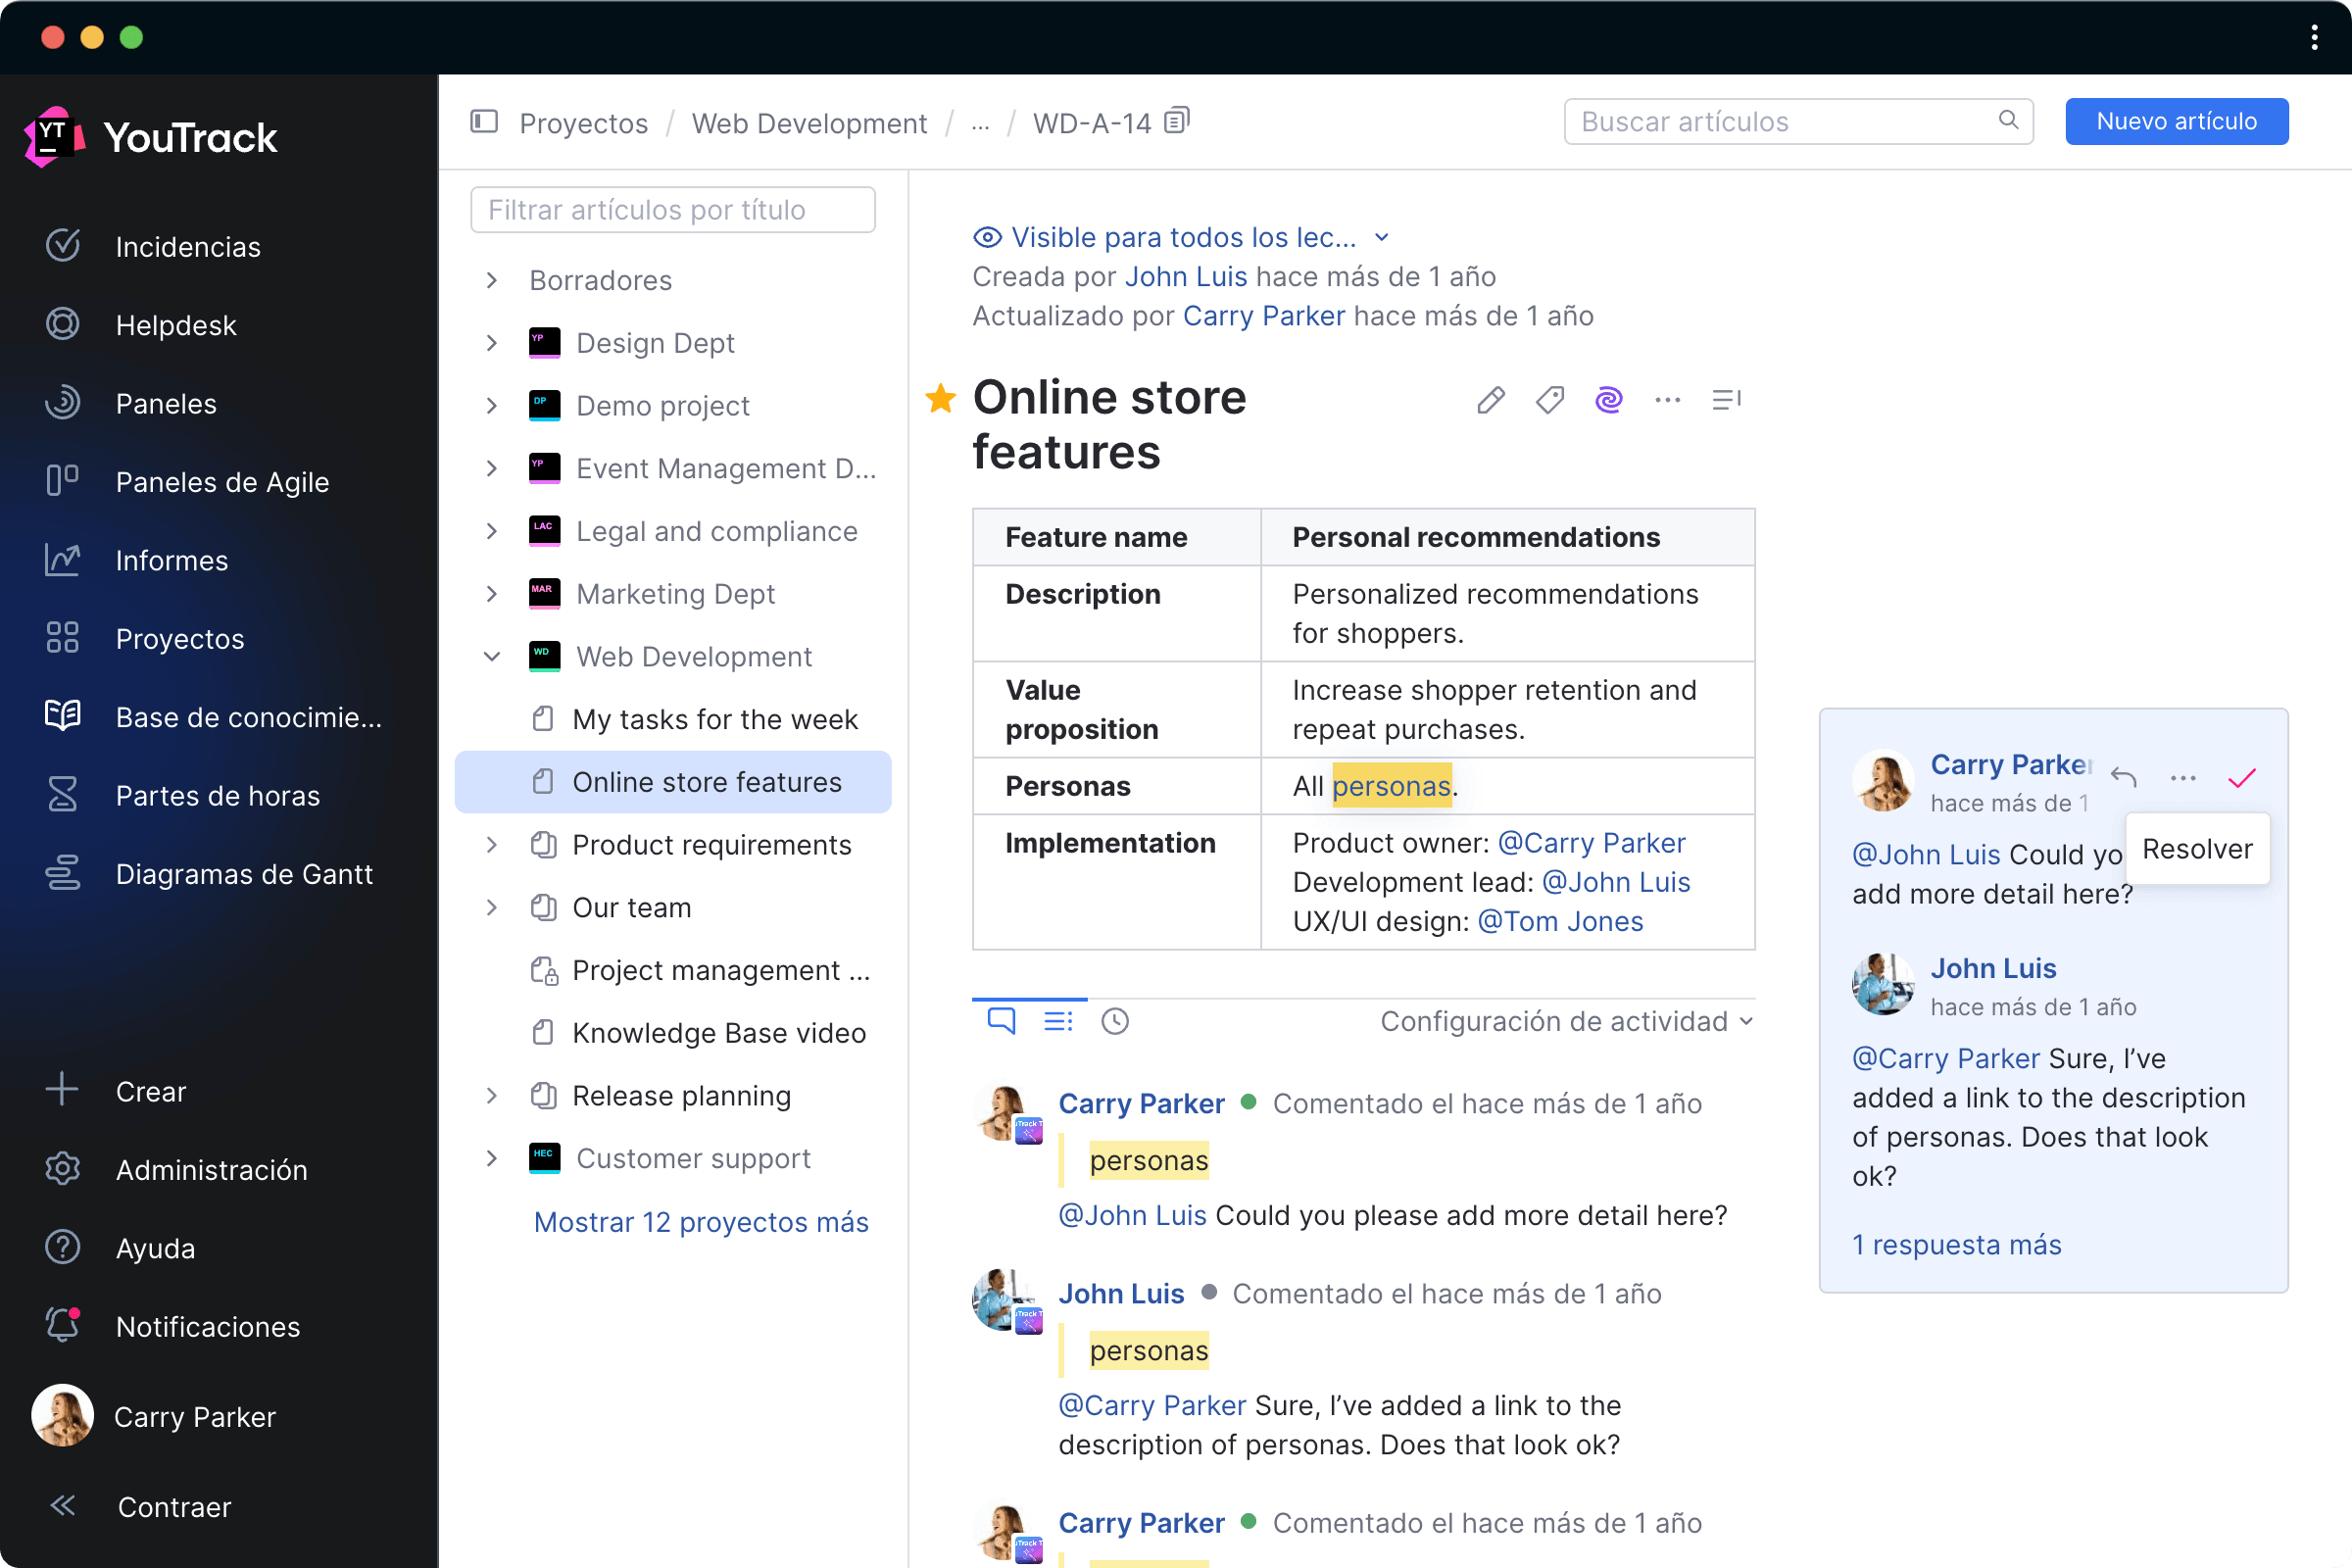Toggle Resolver on Carry Parker comment

[x=2243, y=777]
